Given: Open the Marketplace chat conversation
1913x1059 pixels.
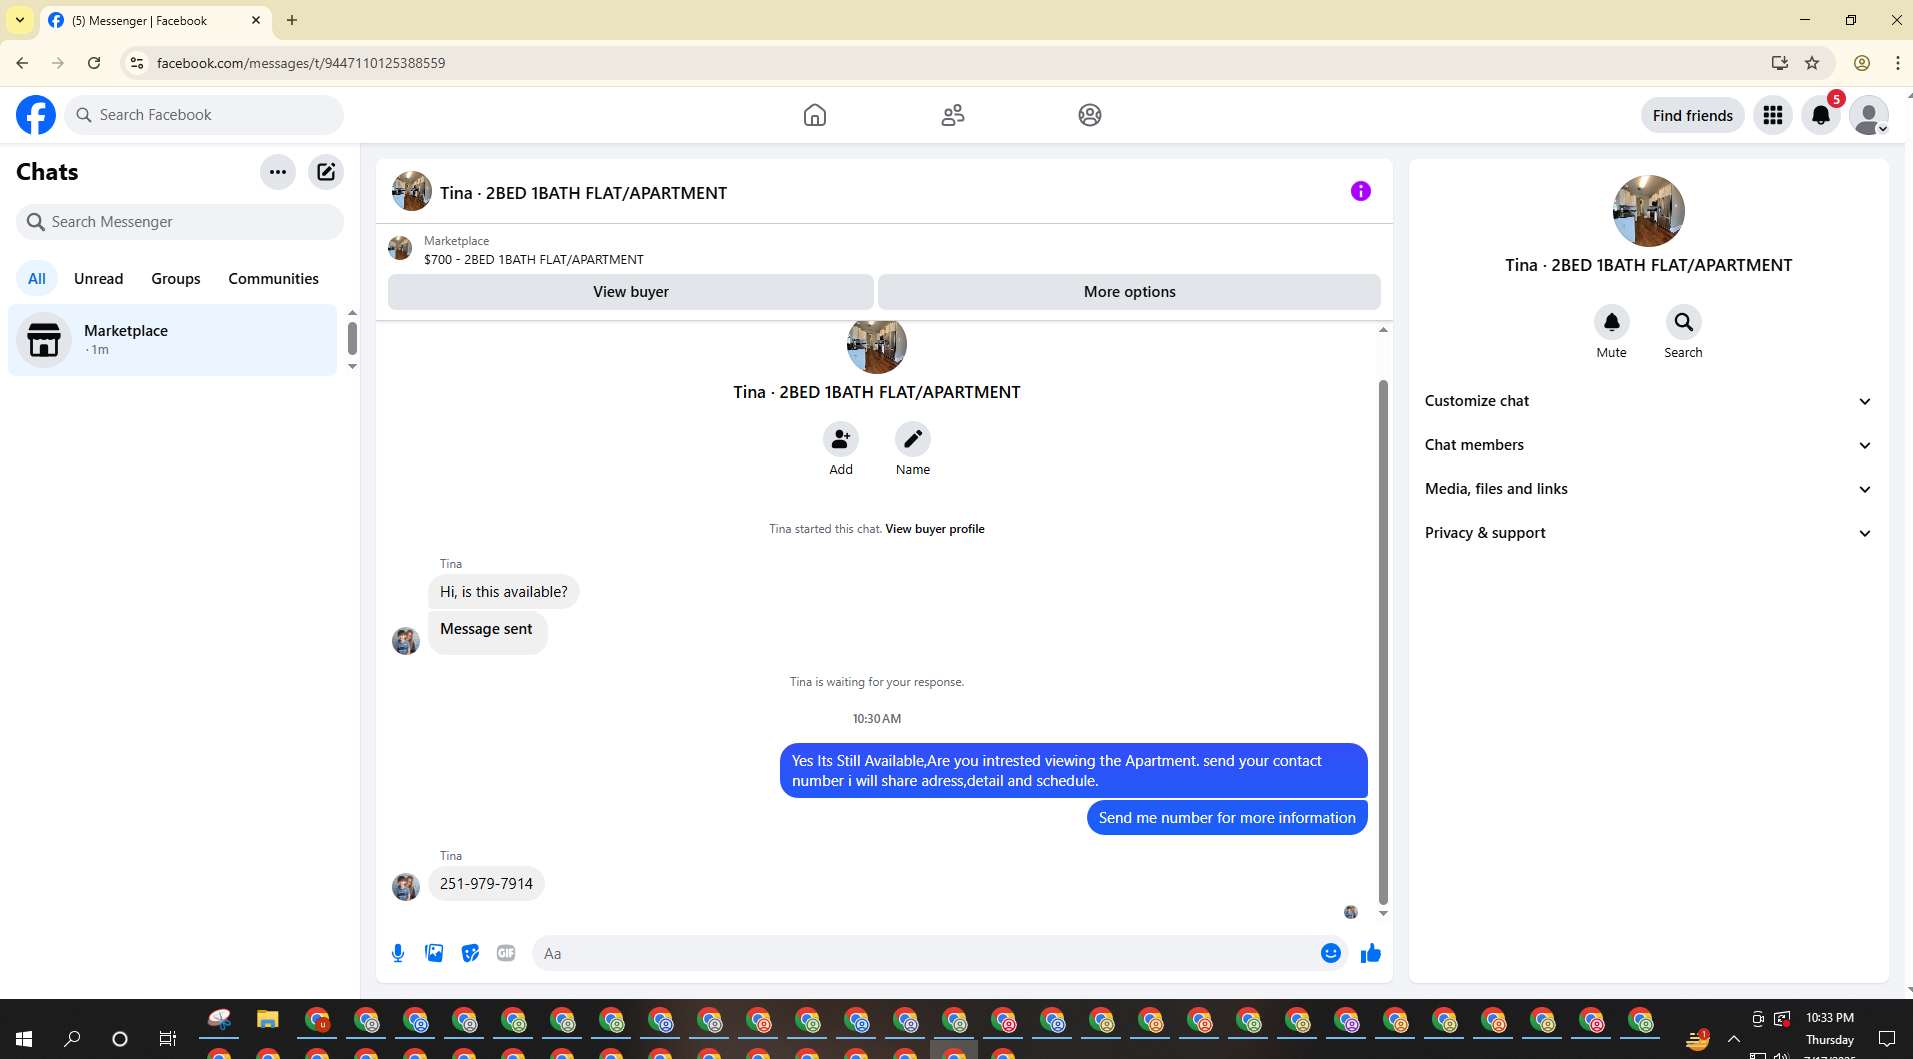Looking at the screenshot, I should pos(173,340).
